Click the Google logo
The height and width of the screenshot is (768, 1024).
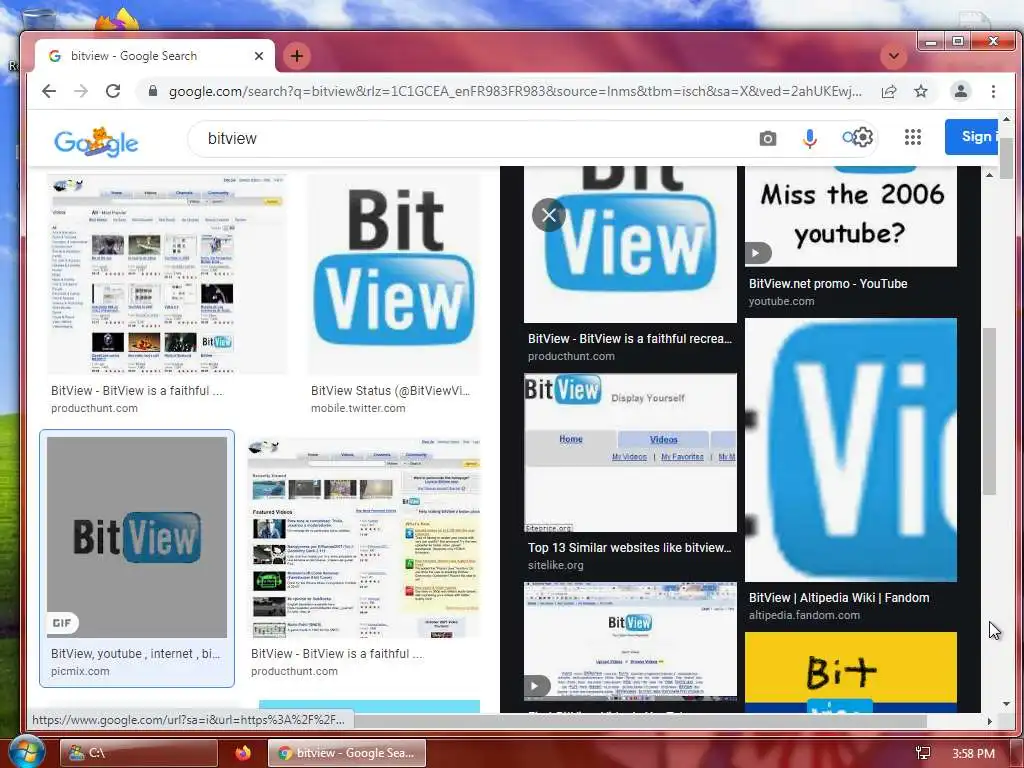(96, 142)
